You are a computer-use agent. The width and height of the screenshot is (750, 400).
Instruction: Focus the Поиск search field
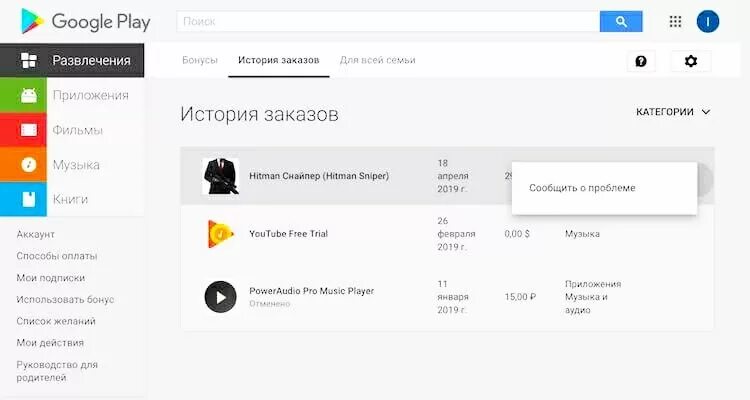pyautogui.click(x=388, y=22)
